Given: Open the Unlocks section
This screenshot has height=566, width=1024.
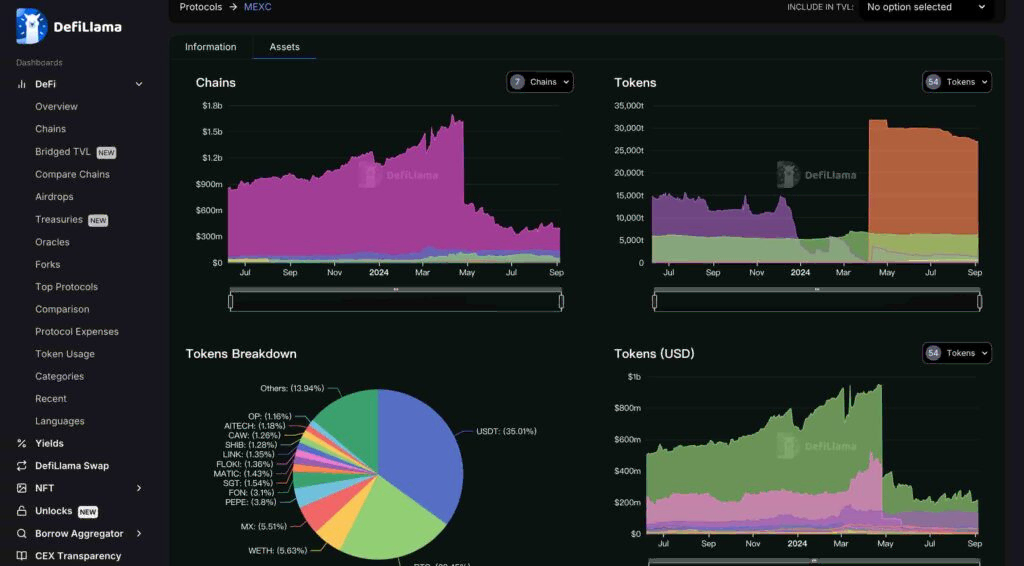Looking at the screenshot, I should tap(54, 511).
